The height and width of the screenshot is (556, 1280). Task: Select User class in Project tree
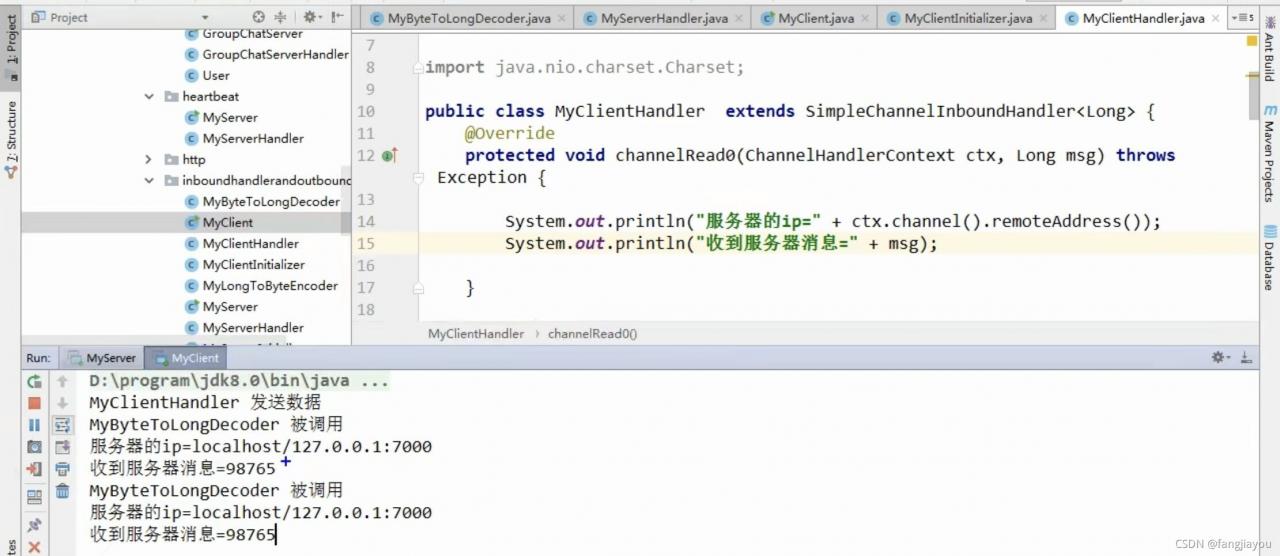(x=208, y=75)
